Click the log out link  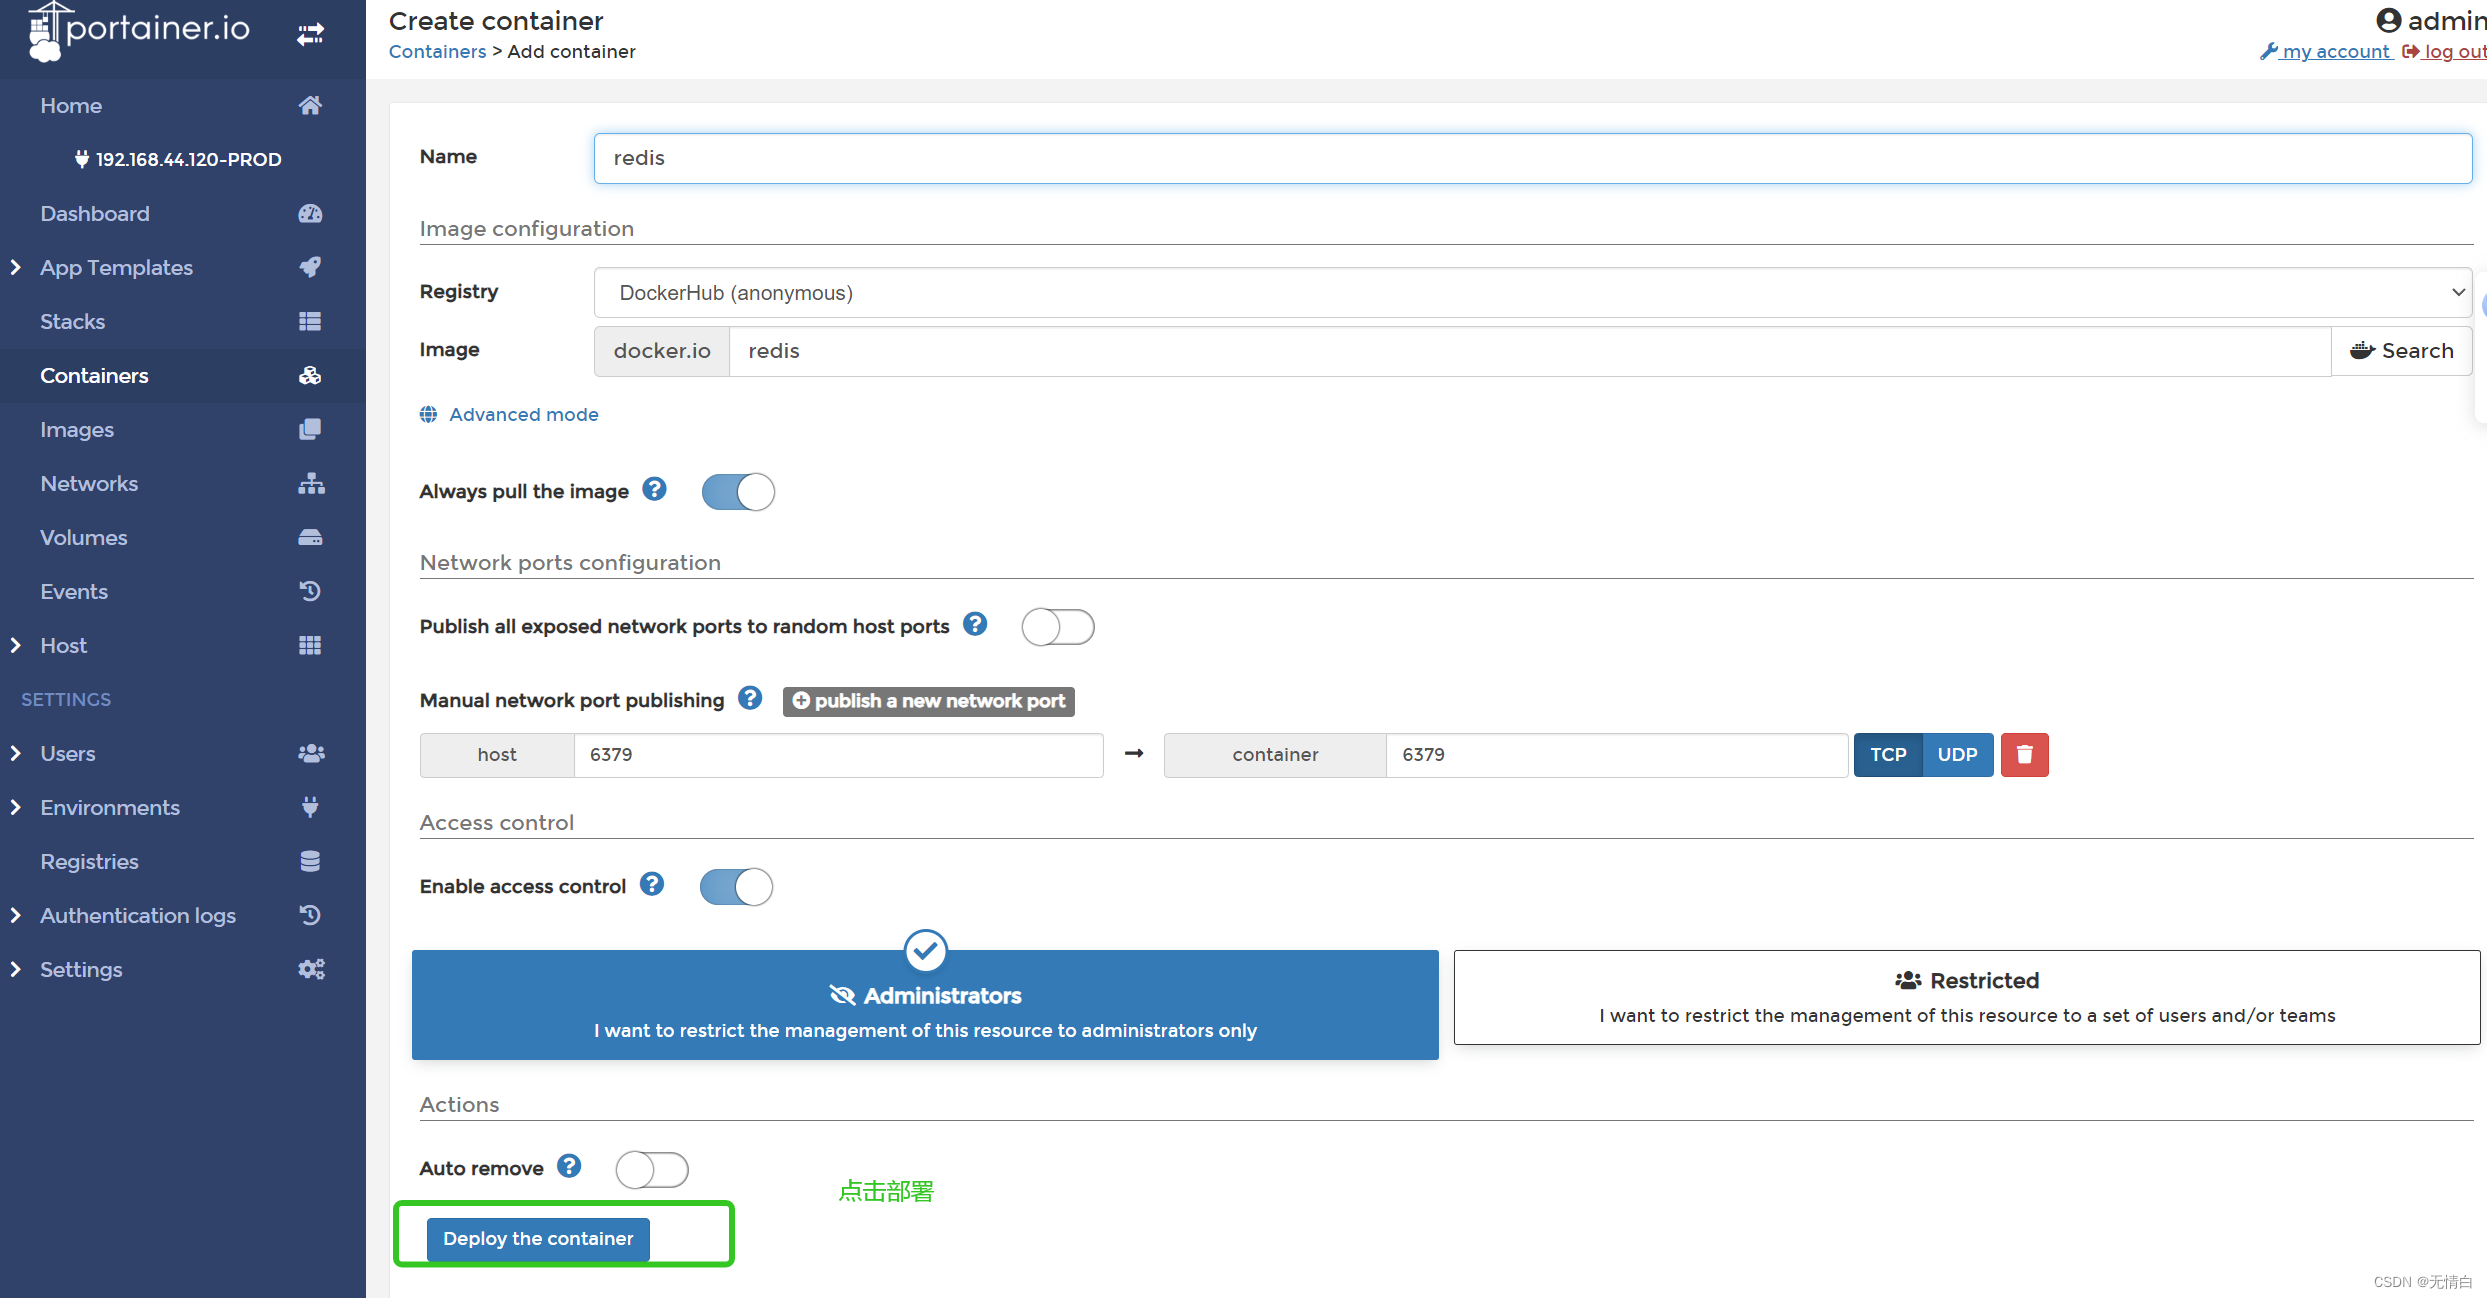coord(2444,51)
